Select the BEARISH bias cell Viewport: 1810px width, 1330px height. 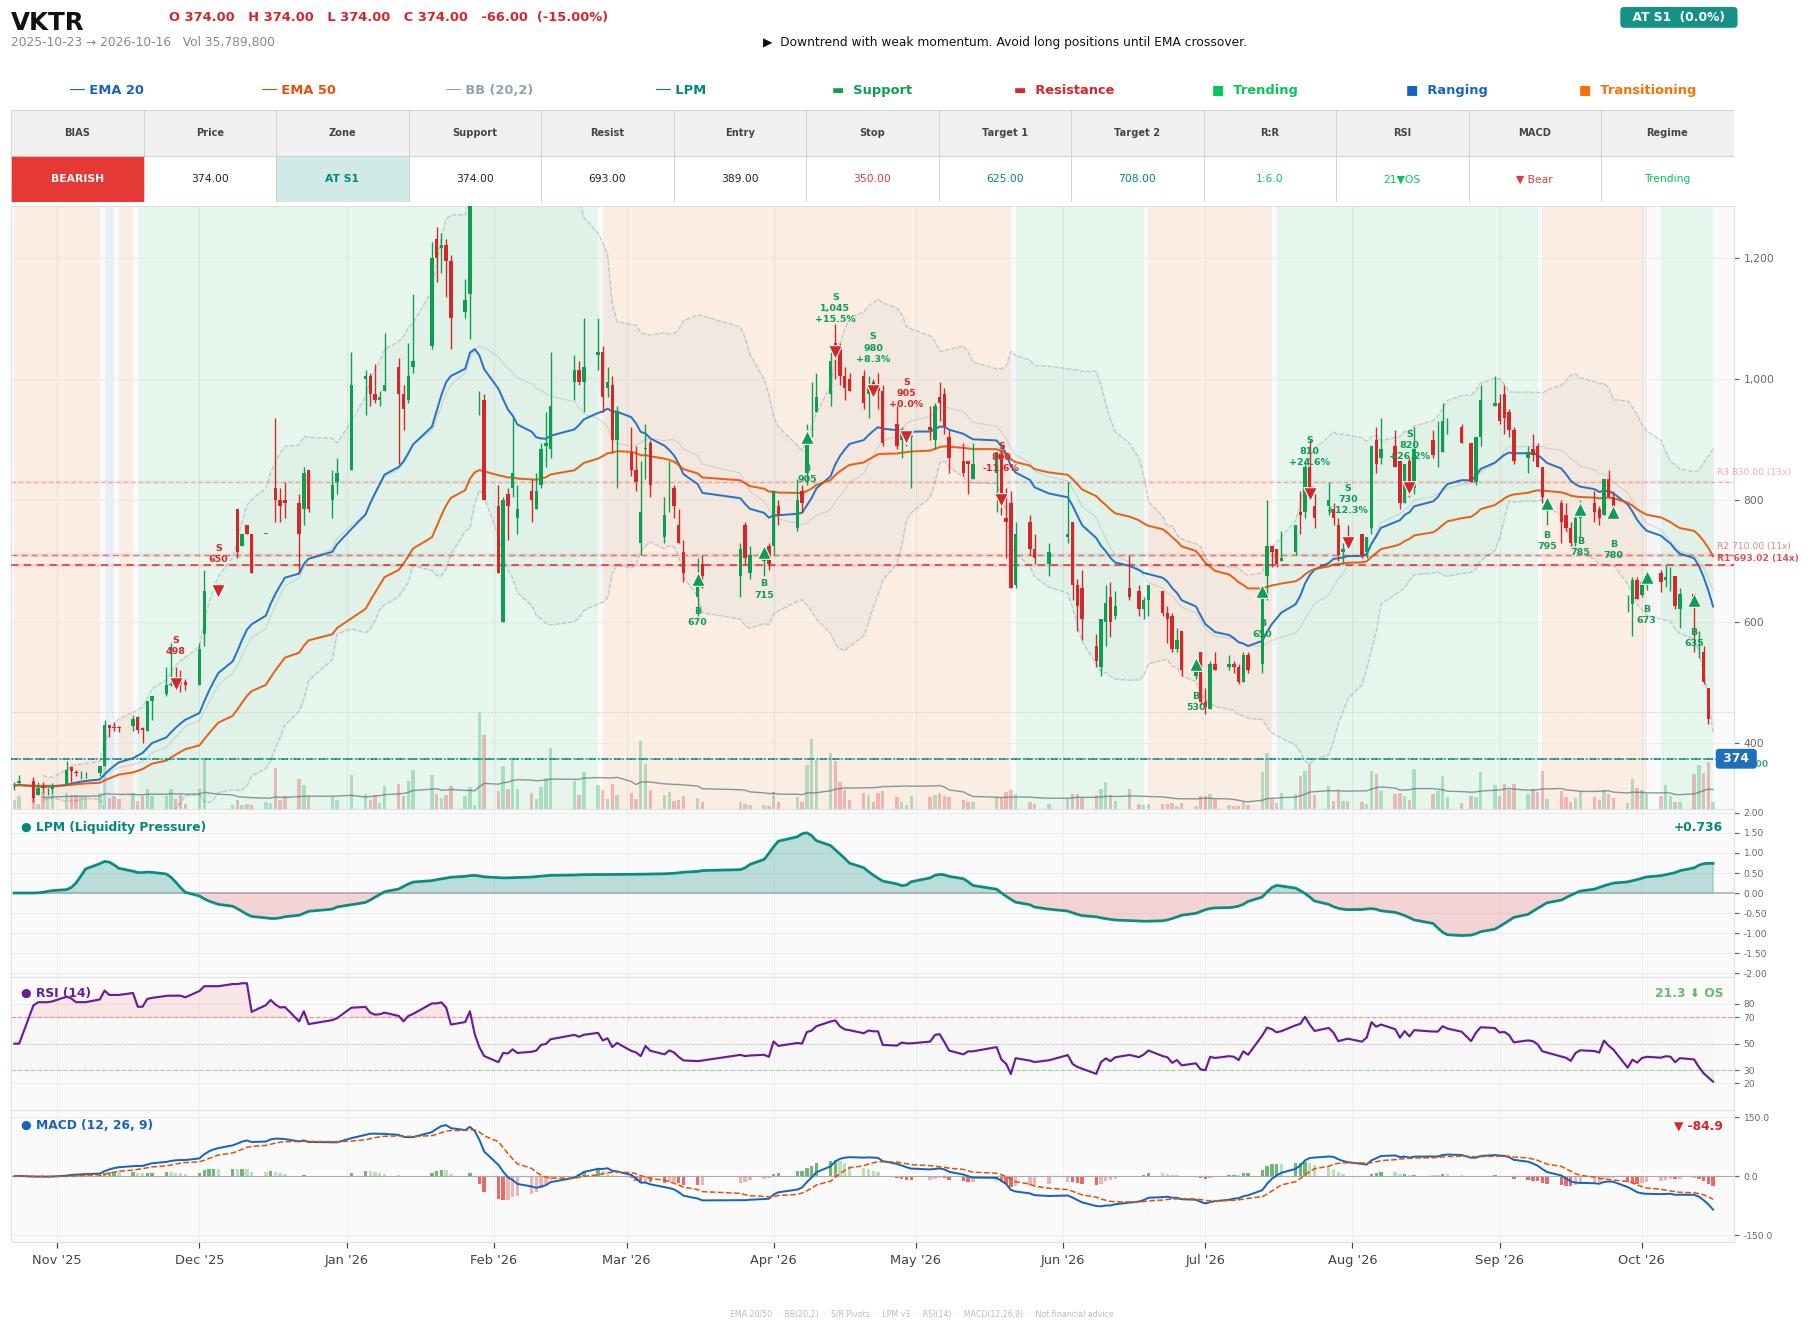click(x=77, y=179)
